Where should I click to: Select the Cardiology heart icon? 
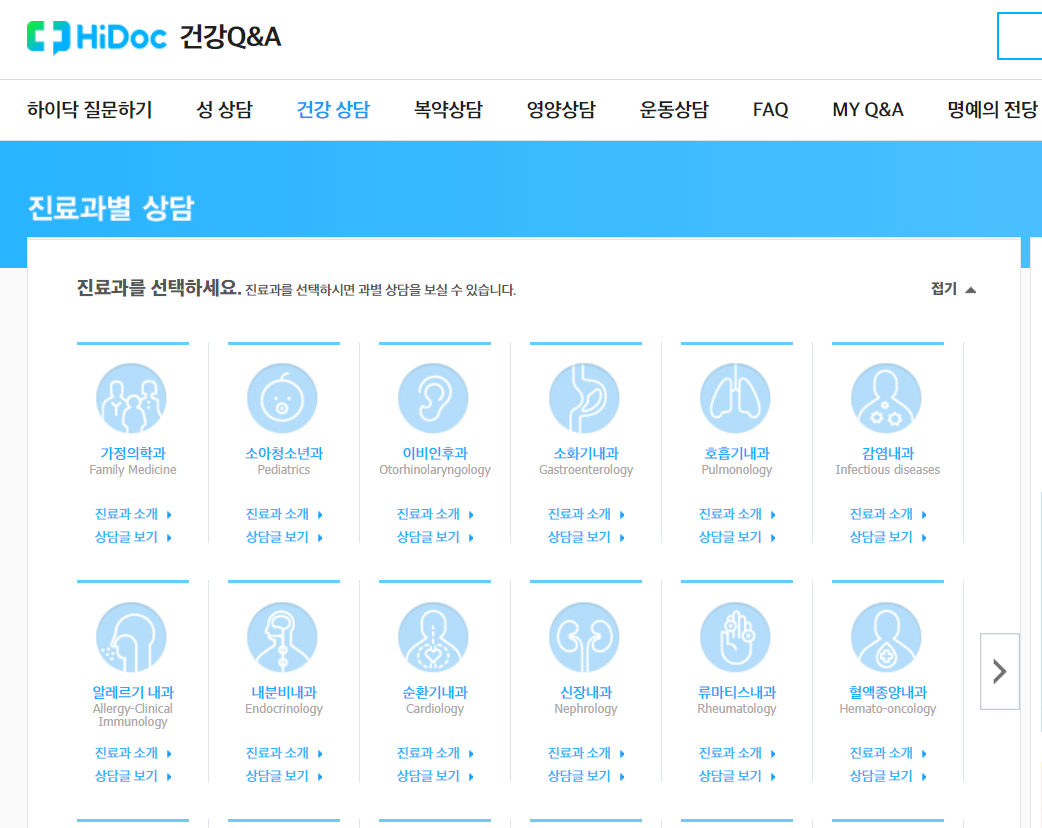(x=435, y=636)
